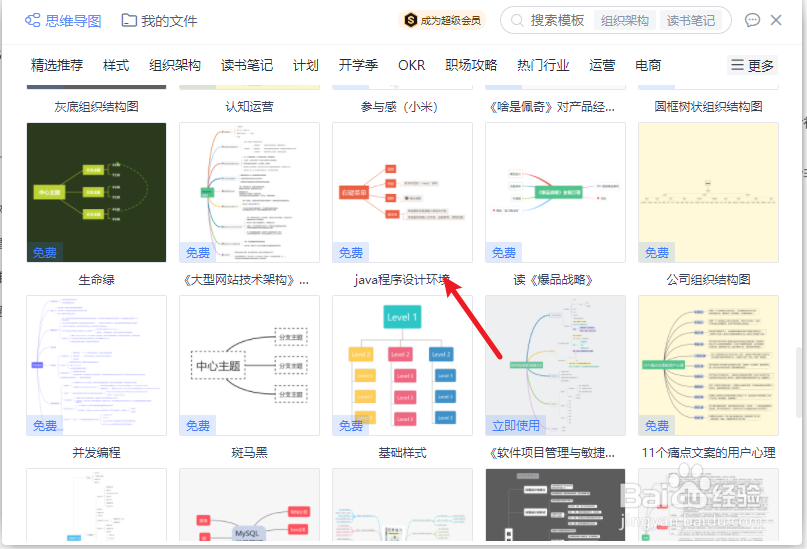Open the 更多 categories menu

(752, 65)
